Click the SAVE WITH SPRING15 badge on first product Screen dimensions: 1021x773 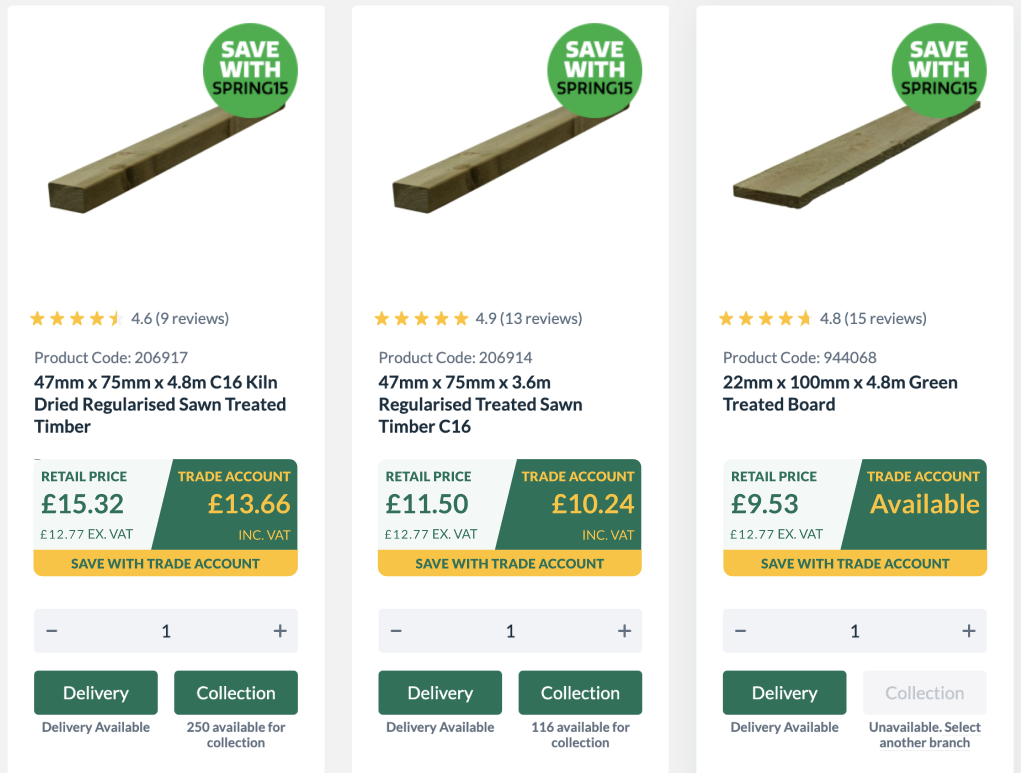(249, 69)
